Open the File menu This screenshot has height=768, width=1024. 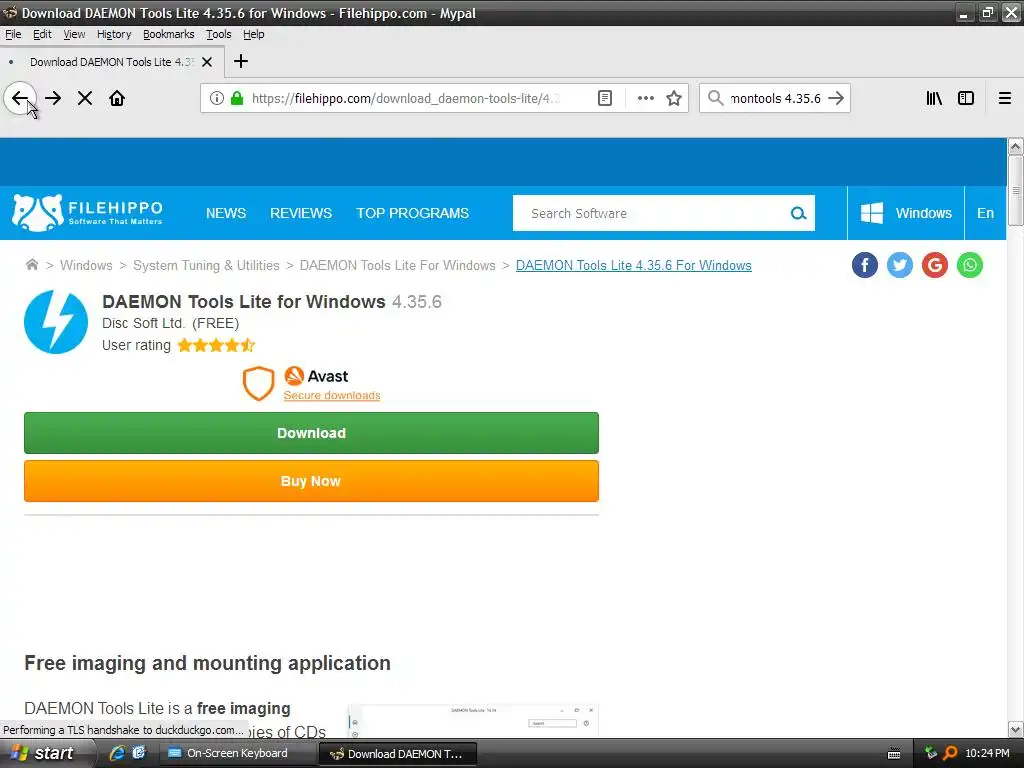pyautogui.click(x=13, y=34)
